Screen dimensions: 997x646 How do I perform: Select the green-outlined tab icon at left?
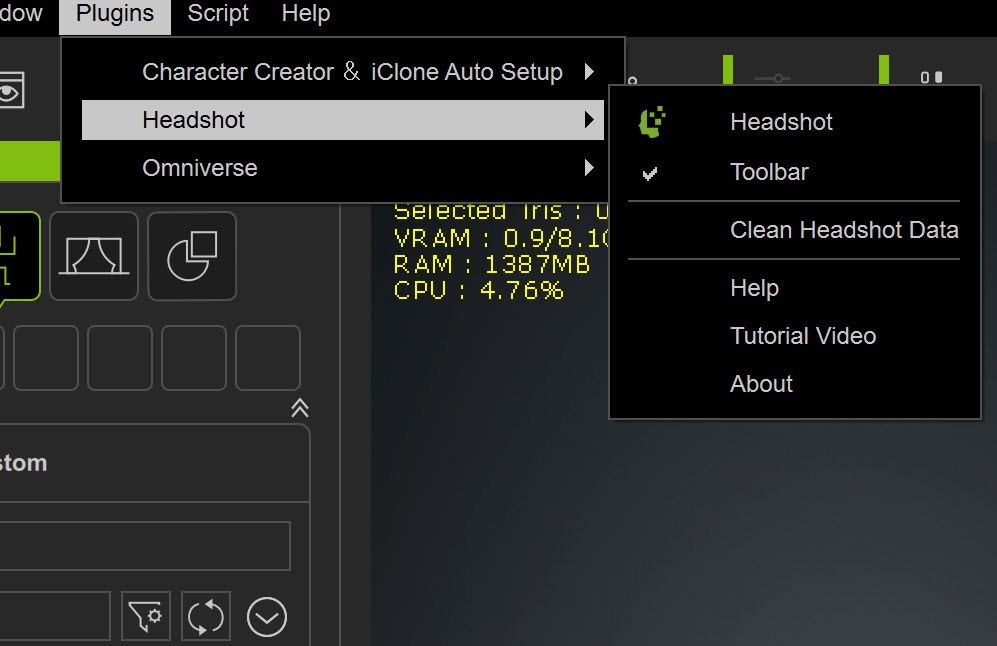coord(18,256)
